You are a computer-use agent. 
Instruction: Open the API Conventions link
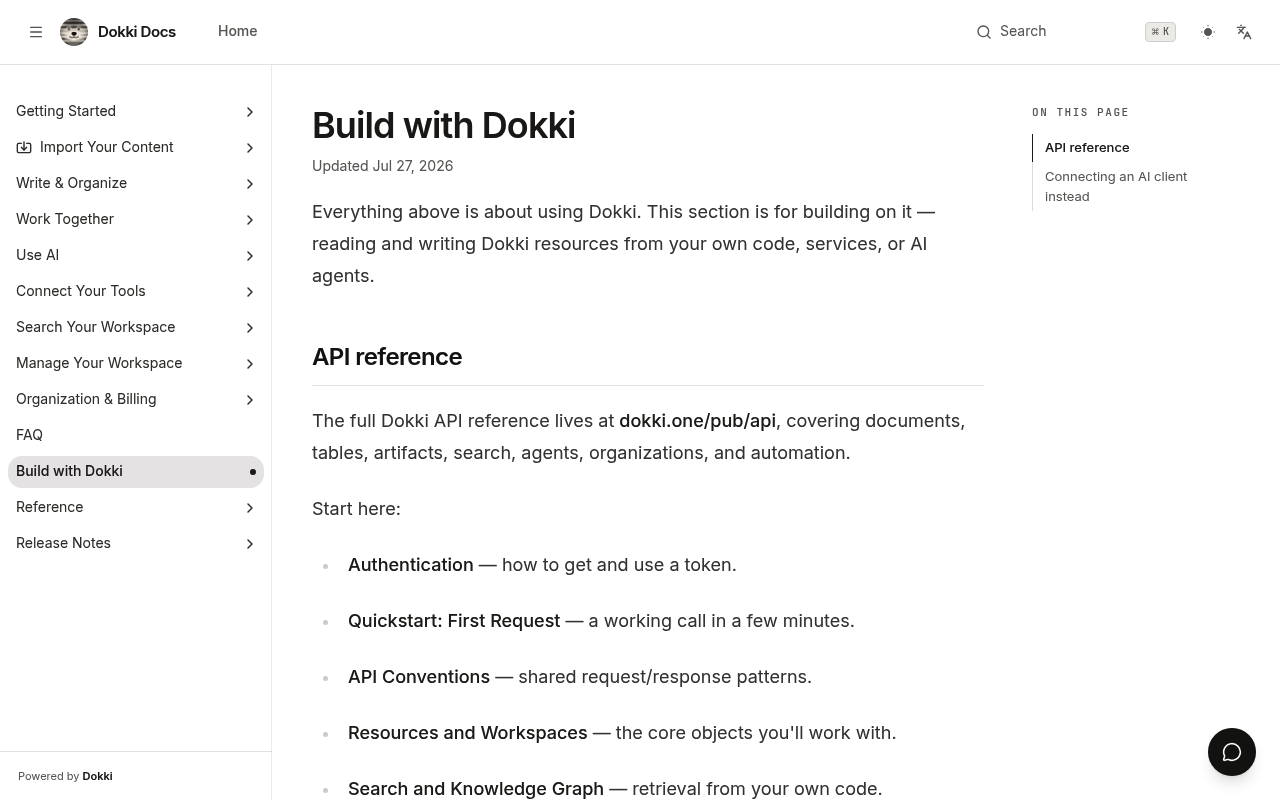[419, 677]
